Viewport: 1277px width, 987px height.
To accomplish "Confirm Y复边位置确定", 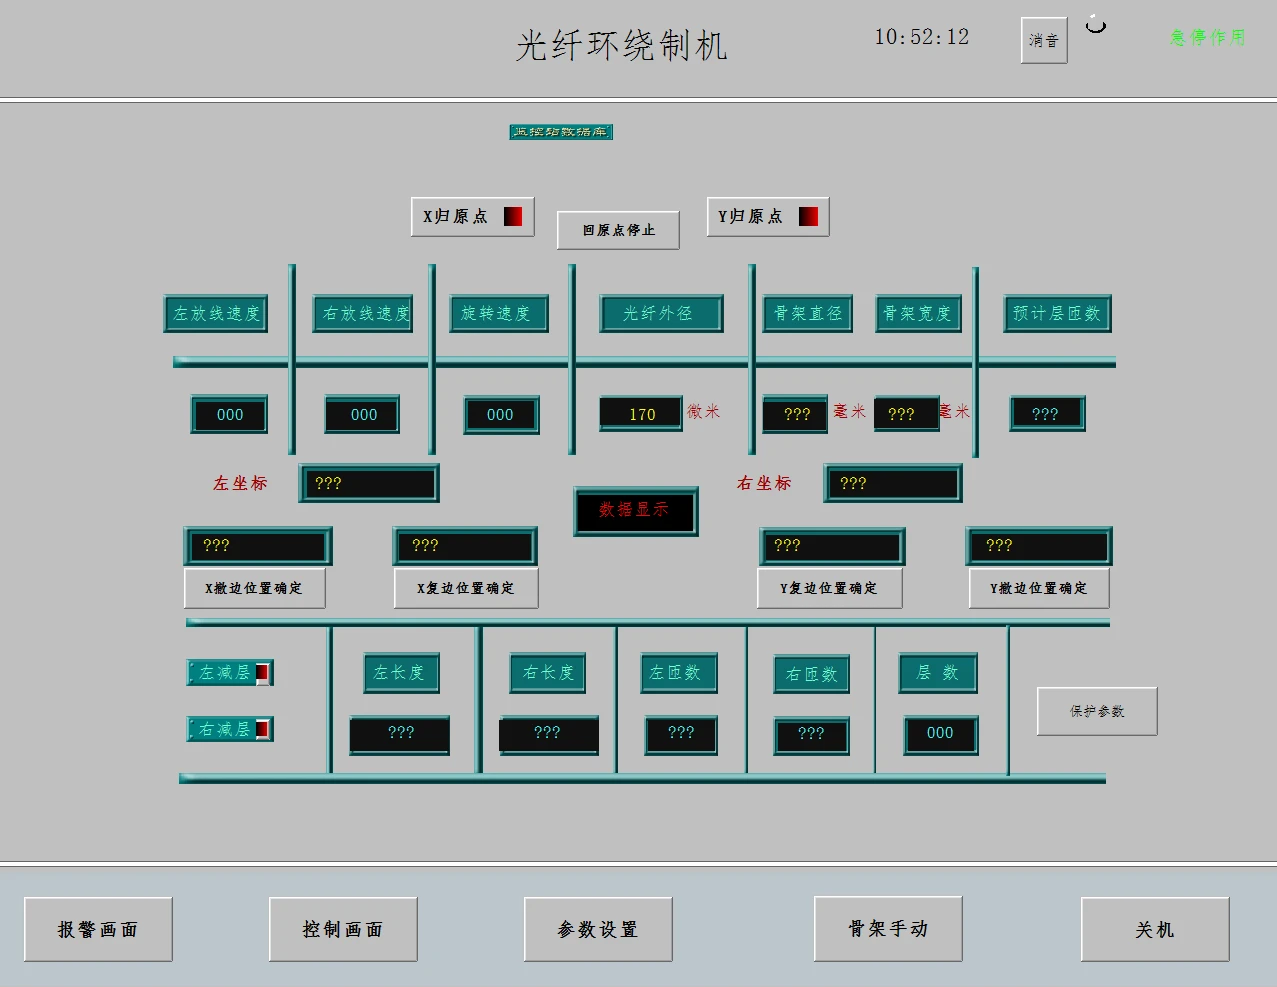I will (x=829, y=588).
